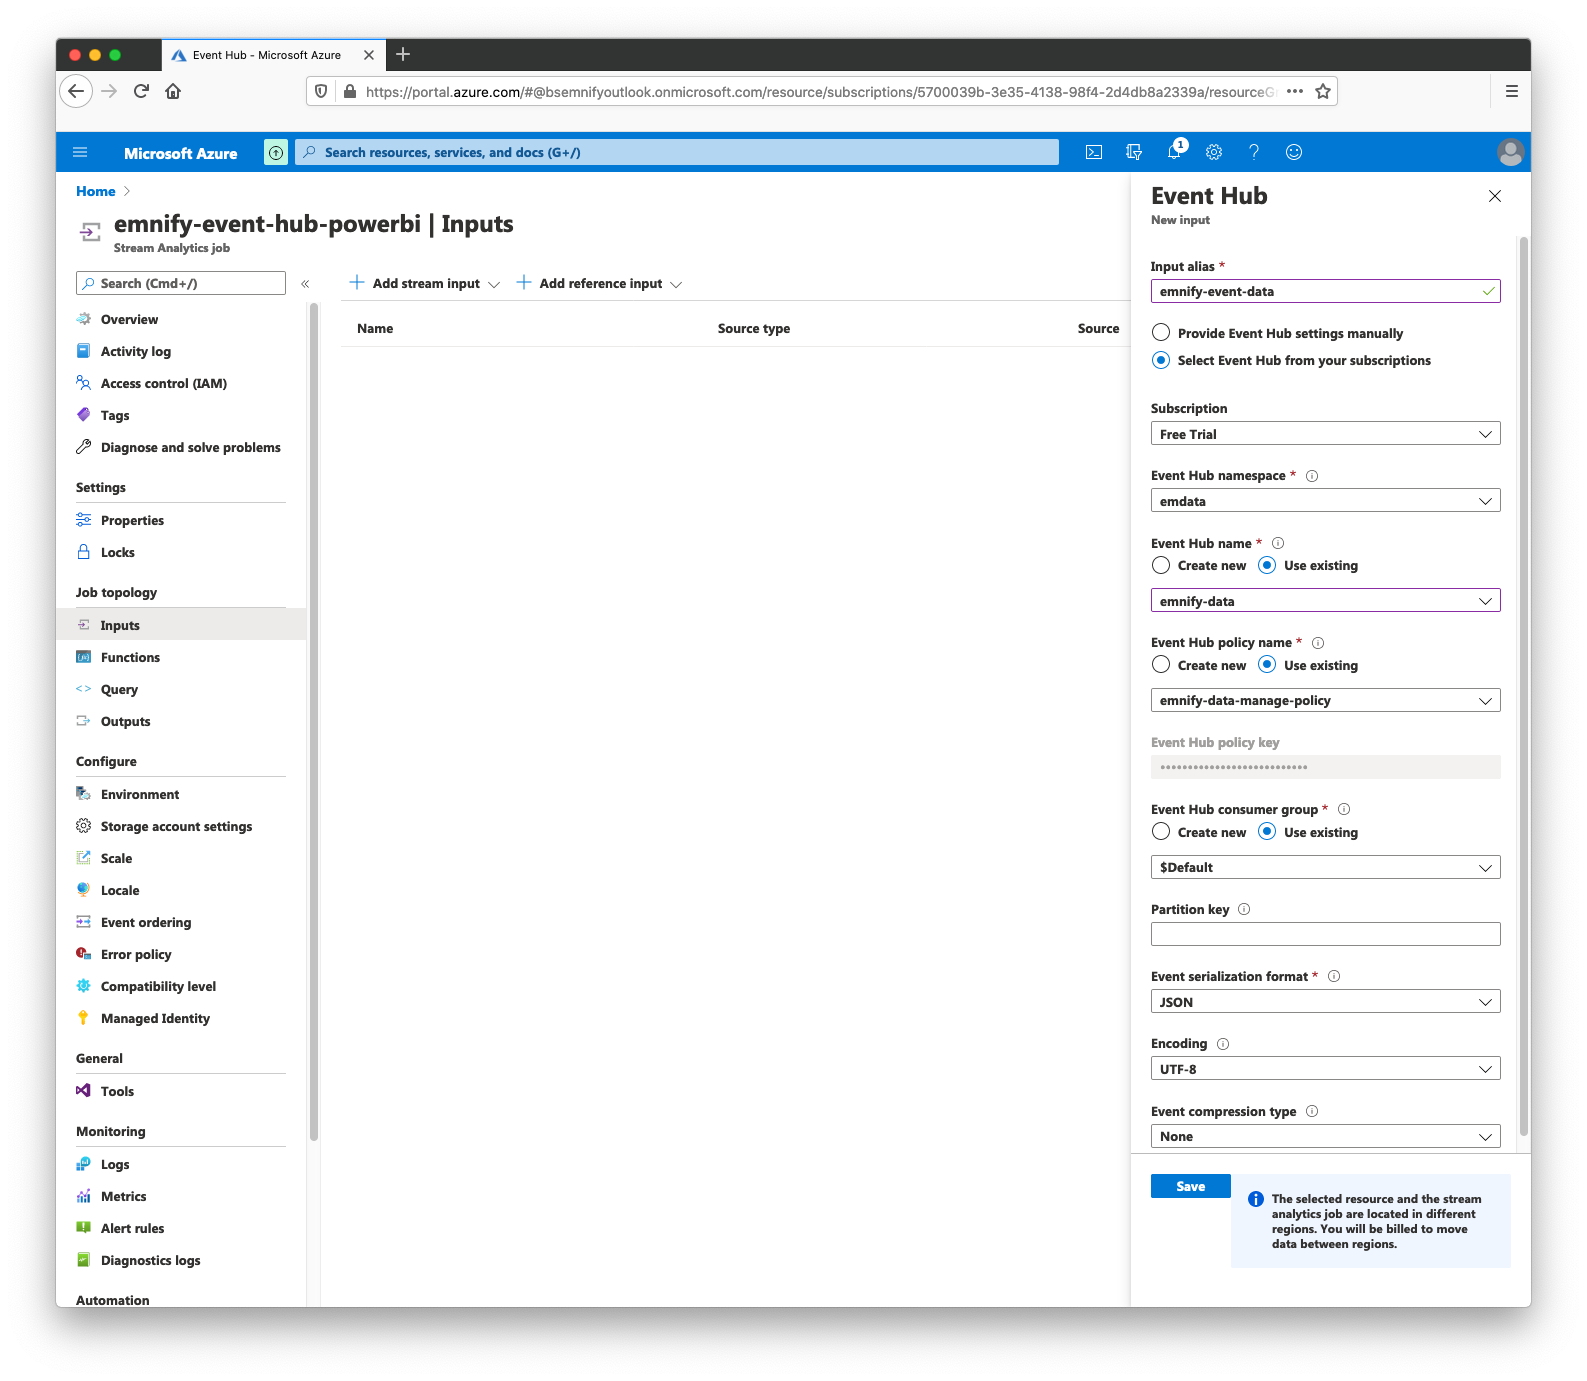
Task: Open the Event Hub namespace dropdown emdata
Action: (x=1325, y=501)
